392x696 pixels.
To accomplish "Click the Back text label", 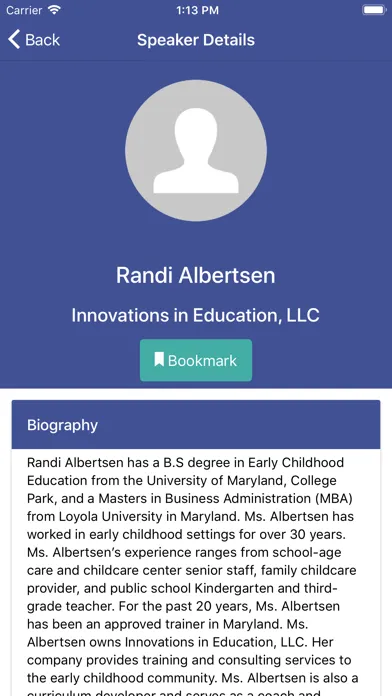I will [42, 40].
